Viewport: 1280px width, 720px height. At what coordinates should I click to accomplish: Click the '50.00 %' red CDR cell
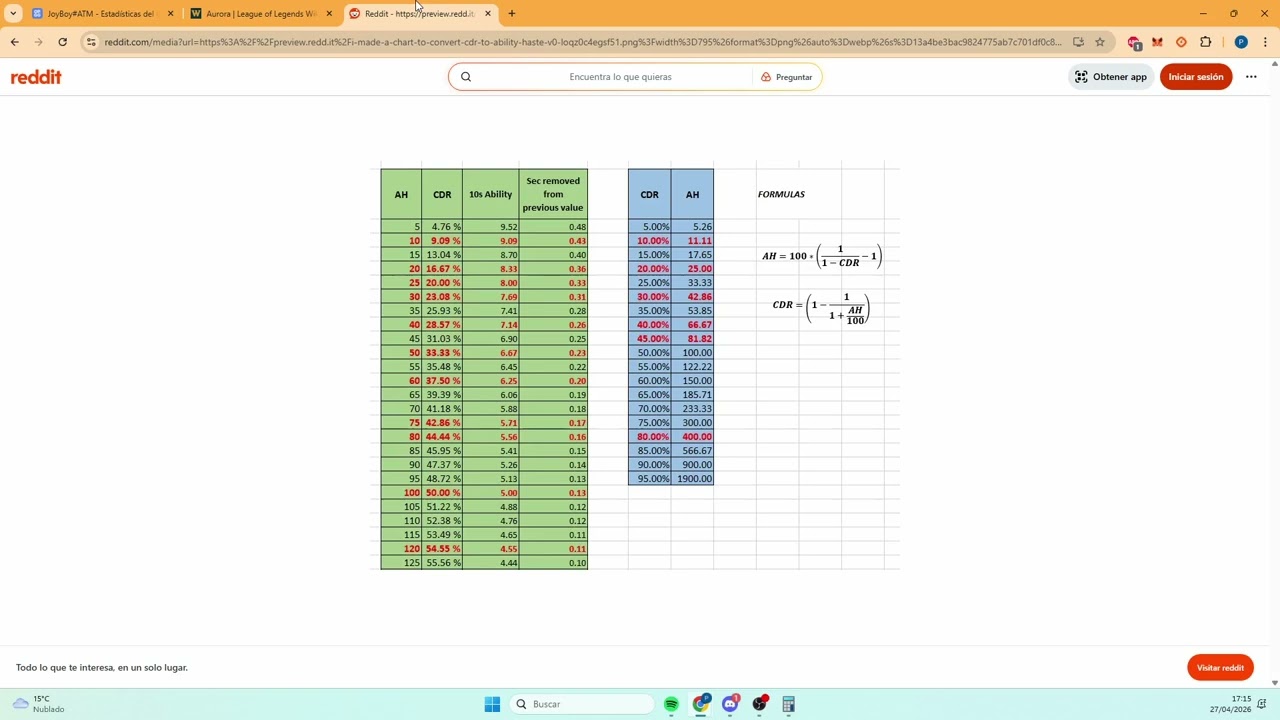click(442, 493)
